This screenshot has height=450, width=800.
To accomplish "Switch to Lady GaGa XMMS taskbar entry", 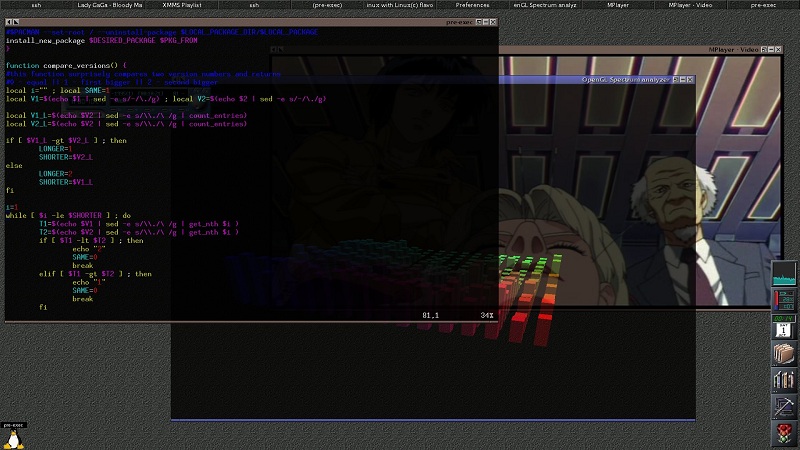I will coord(111,5).
